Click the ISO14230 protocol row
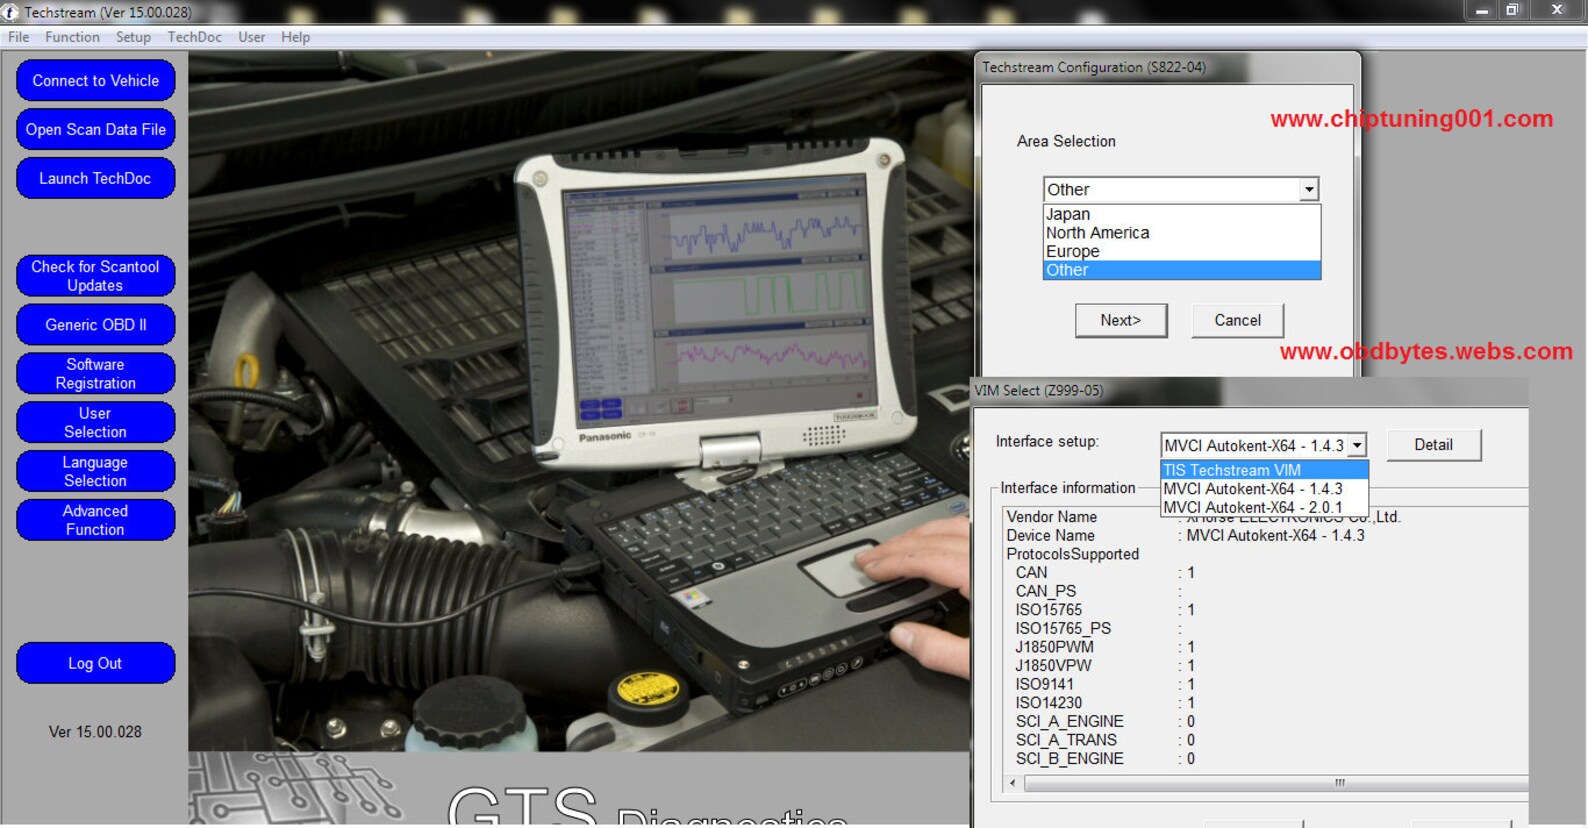Image resolution: width=1588 pixels, height=828 pixels. (1105, 703)
